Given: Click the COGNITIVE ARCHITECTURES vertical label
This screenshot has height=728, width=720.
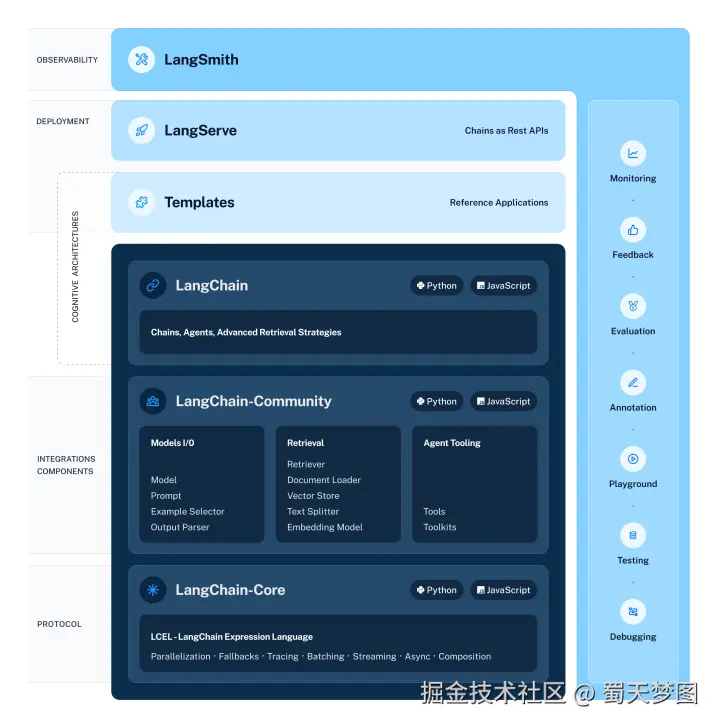Looking at the screenshot, I should point(75,266).
